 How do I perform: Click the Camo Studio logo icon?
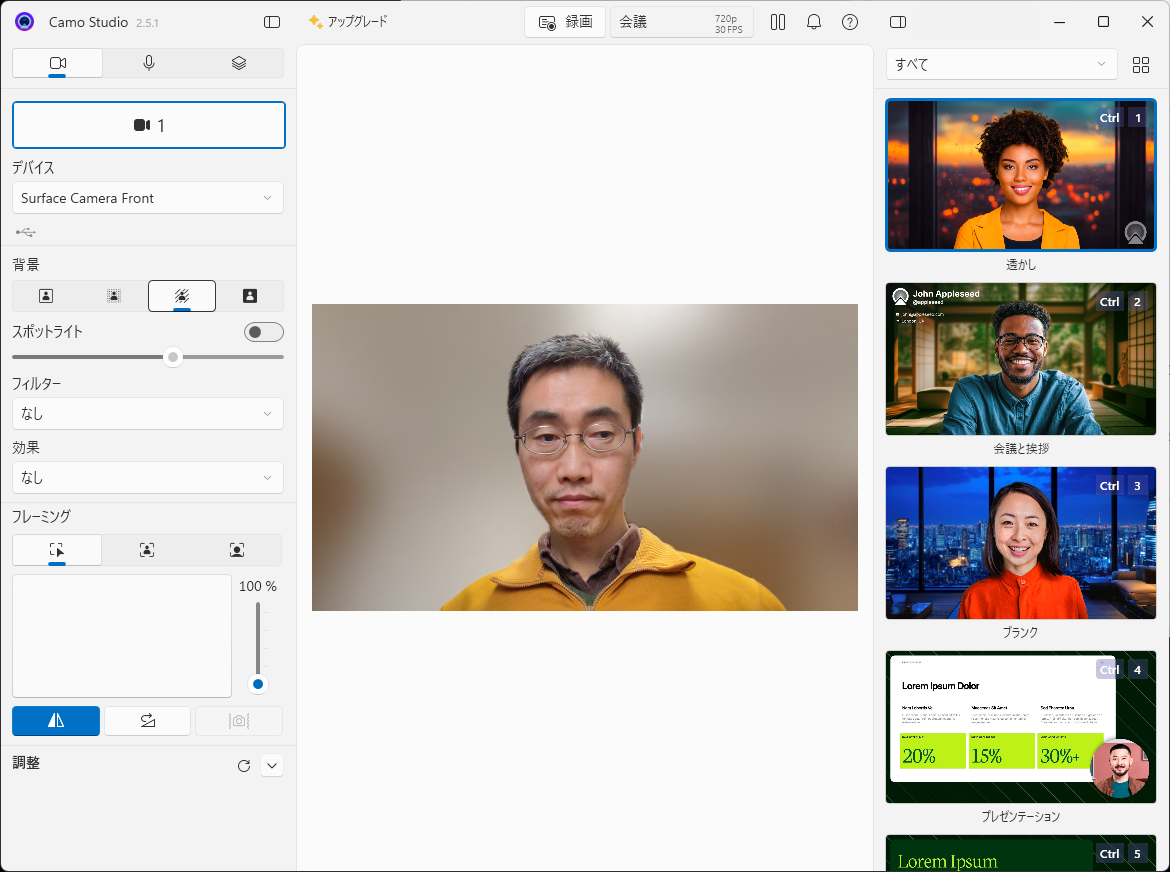click(x=25, y=22)
